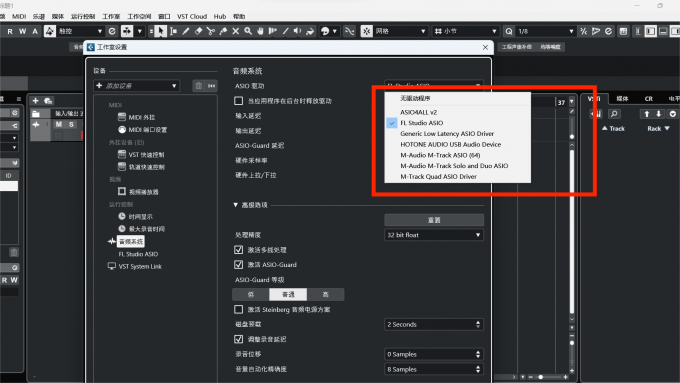The image size is (680, 383).
Task: Click the add track plus icon
Action: (36, 101)
